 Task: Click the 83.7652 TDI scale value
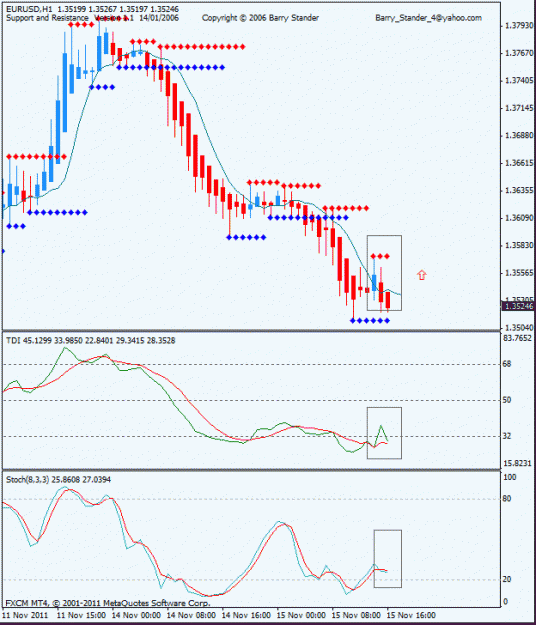pyautogui.click(x=517, y=338)
